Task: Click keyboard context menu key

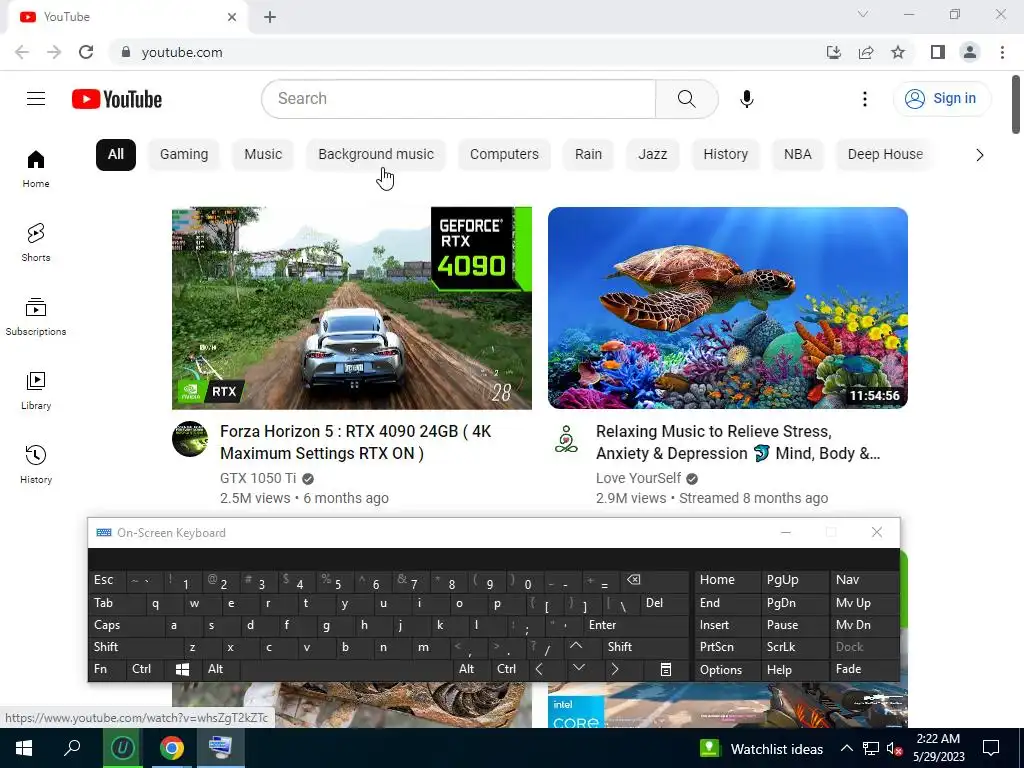Action: 665,669
